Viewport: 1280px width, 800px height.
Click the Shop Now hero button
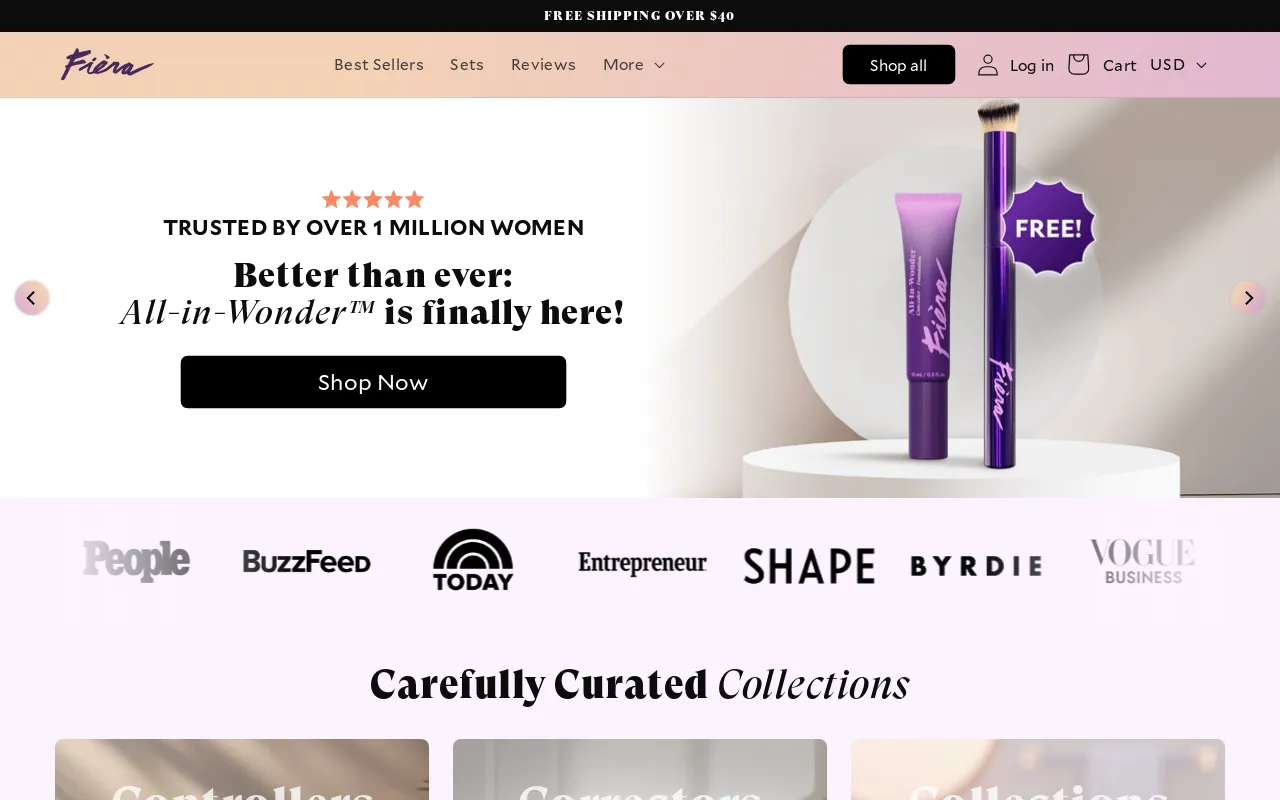pos(373,382)
